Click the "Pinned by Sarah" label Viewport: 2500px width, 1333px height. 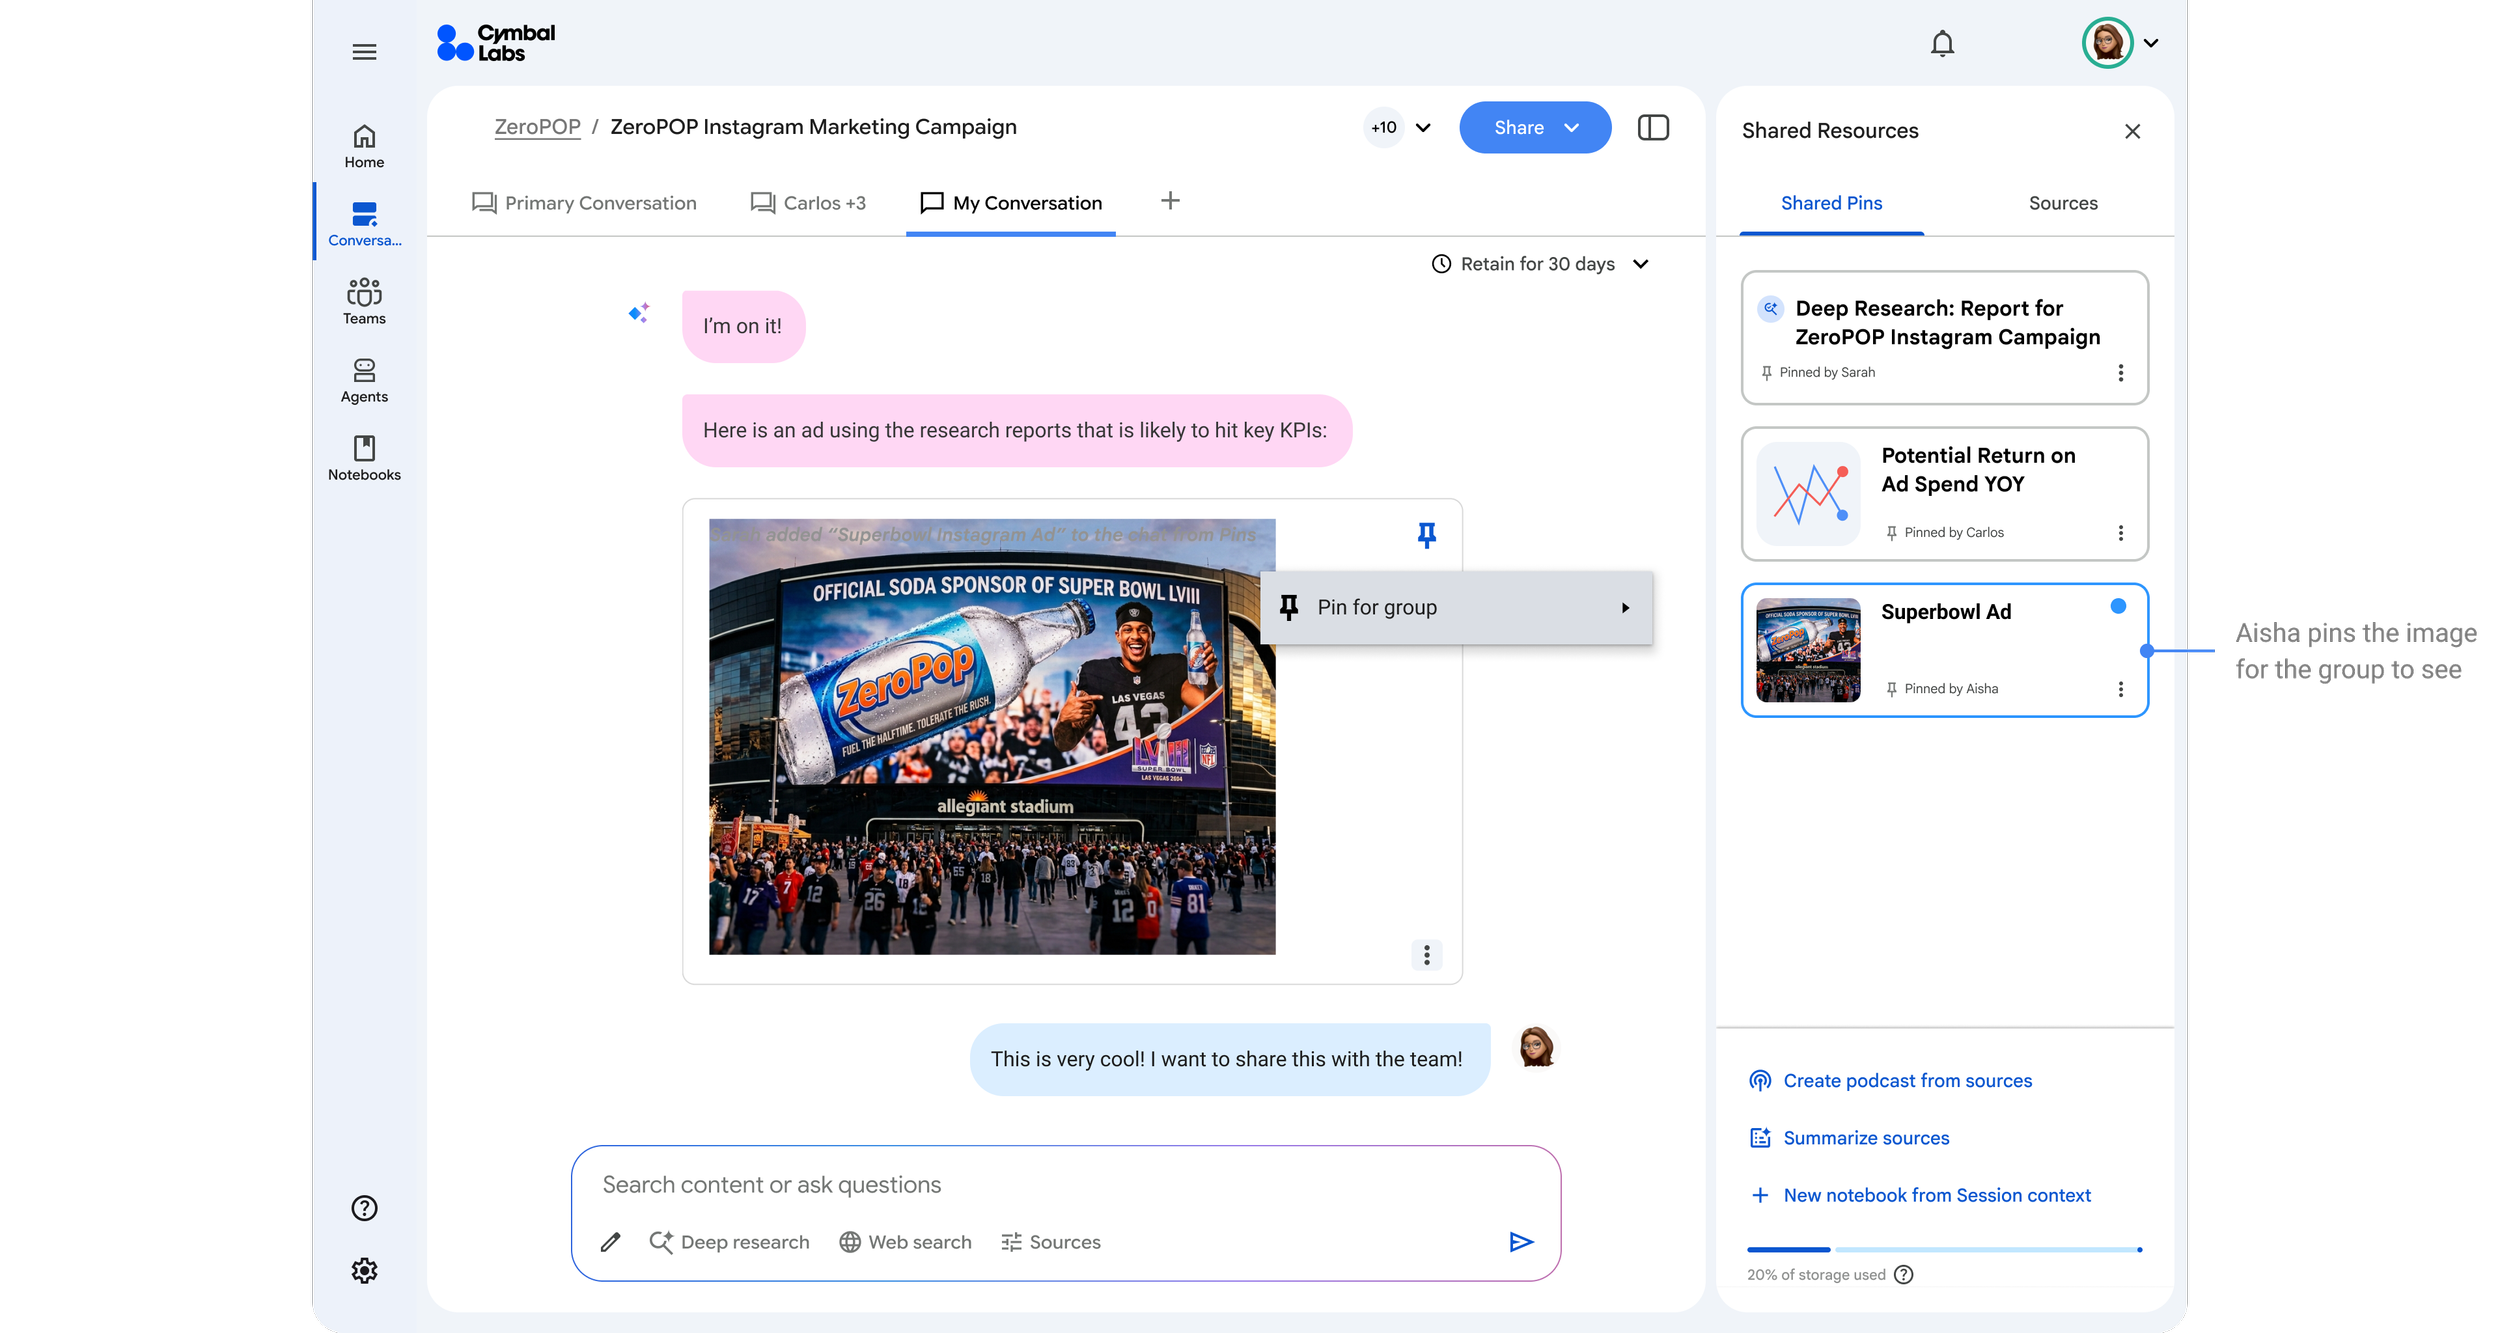[1827, 373]
